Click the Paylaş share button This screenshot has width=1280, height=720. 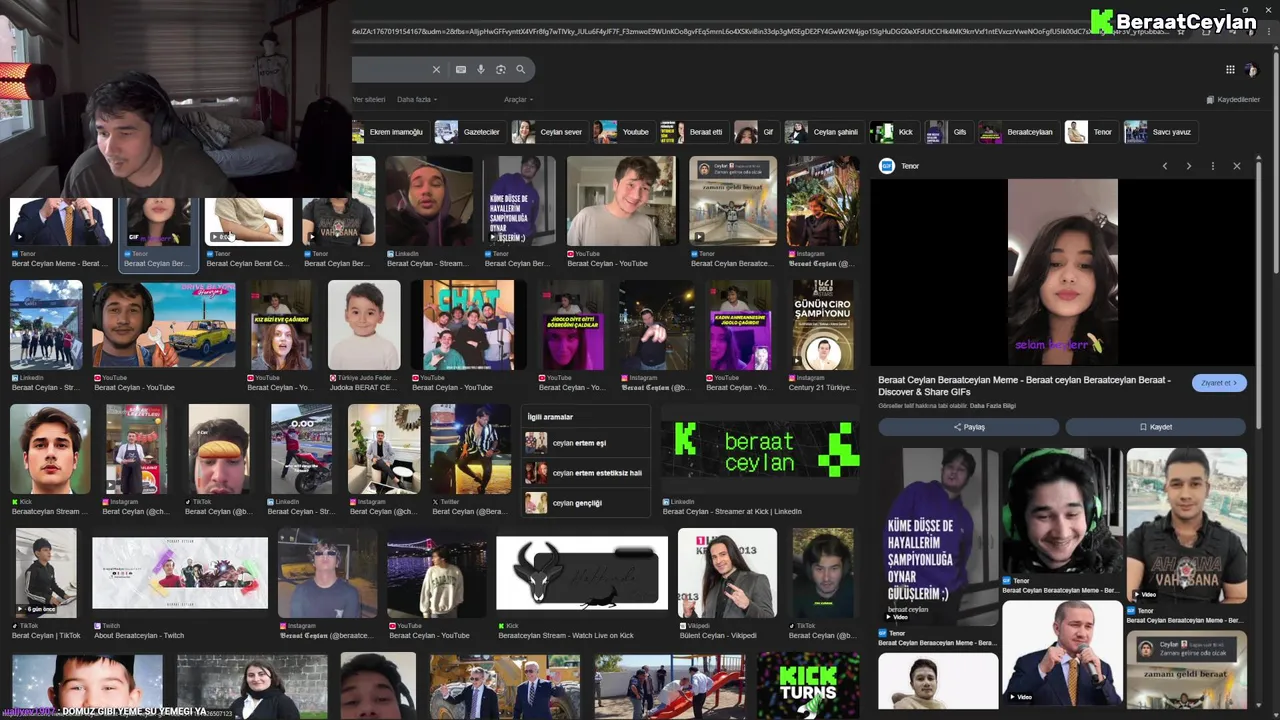[x=968, y=427]
